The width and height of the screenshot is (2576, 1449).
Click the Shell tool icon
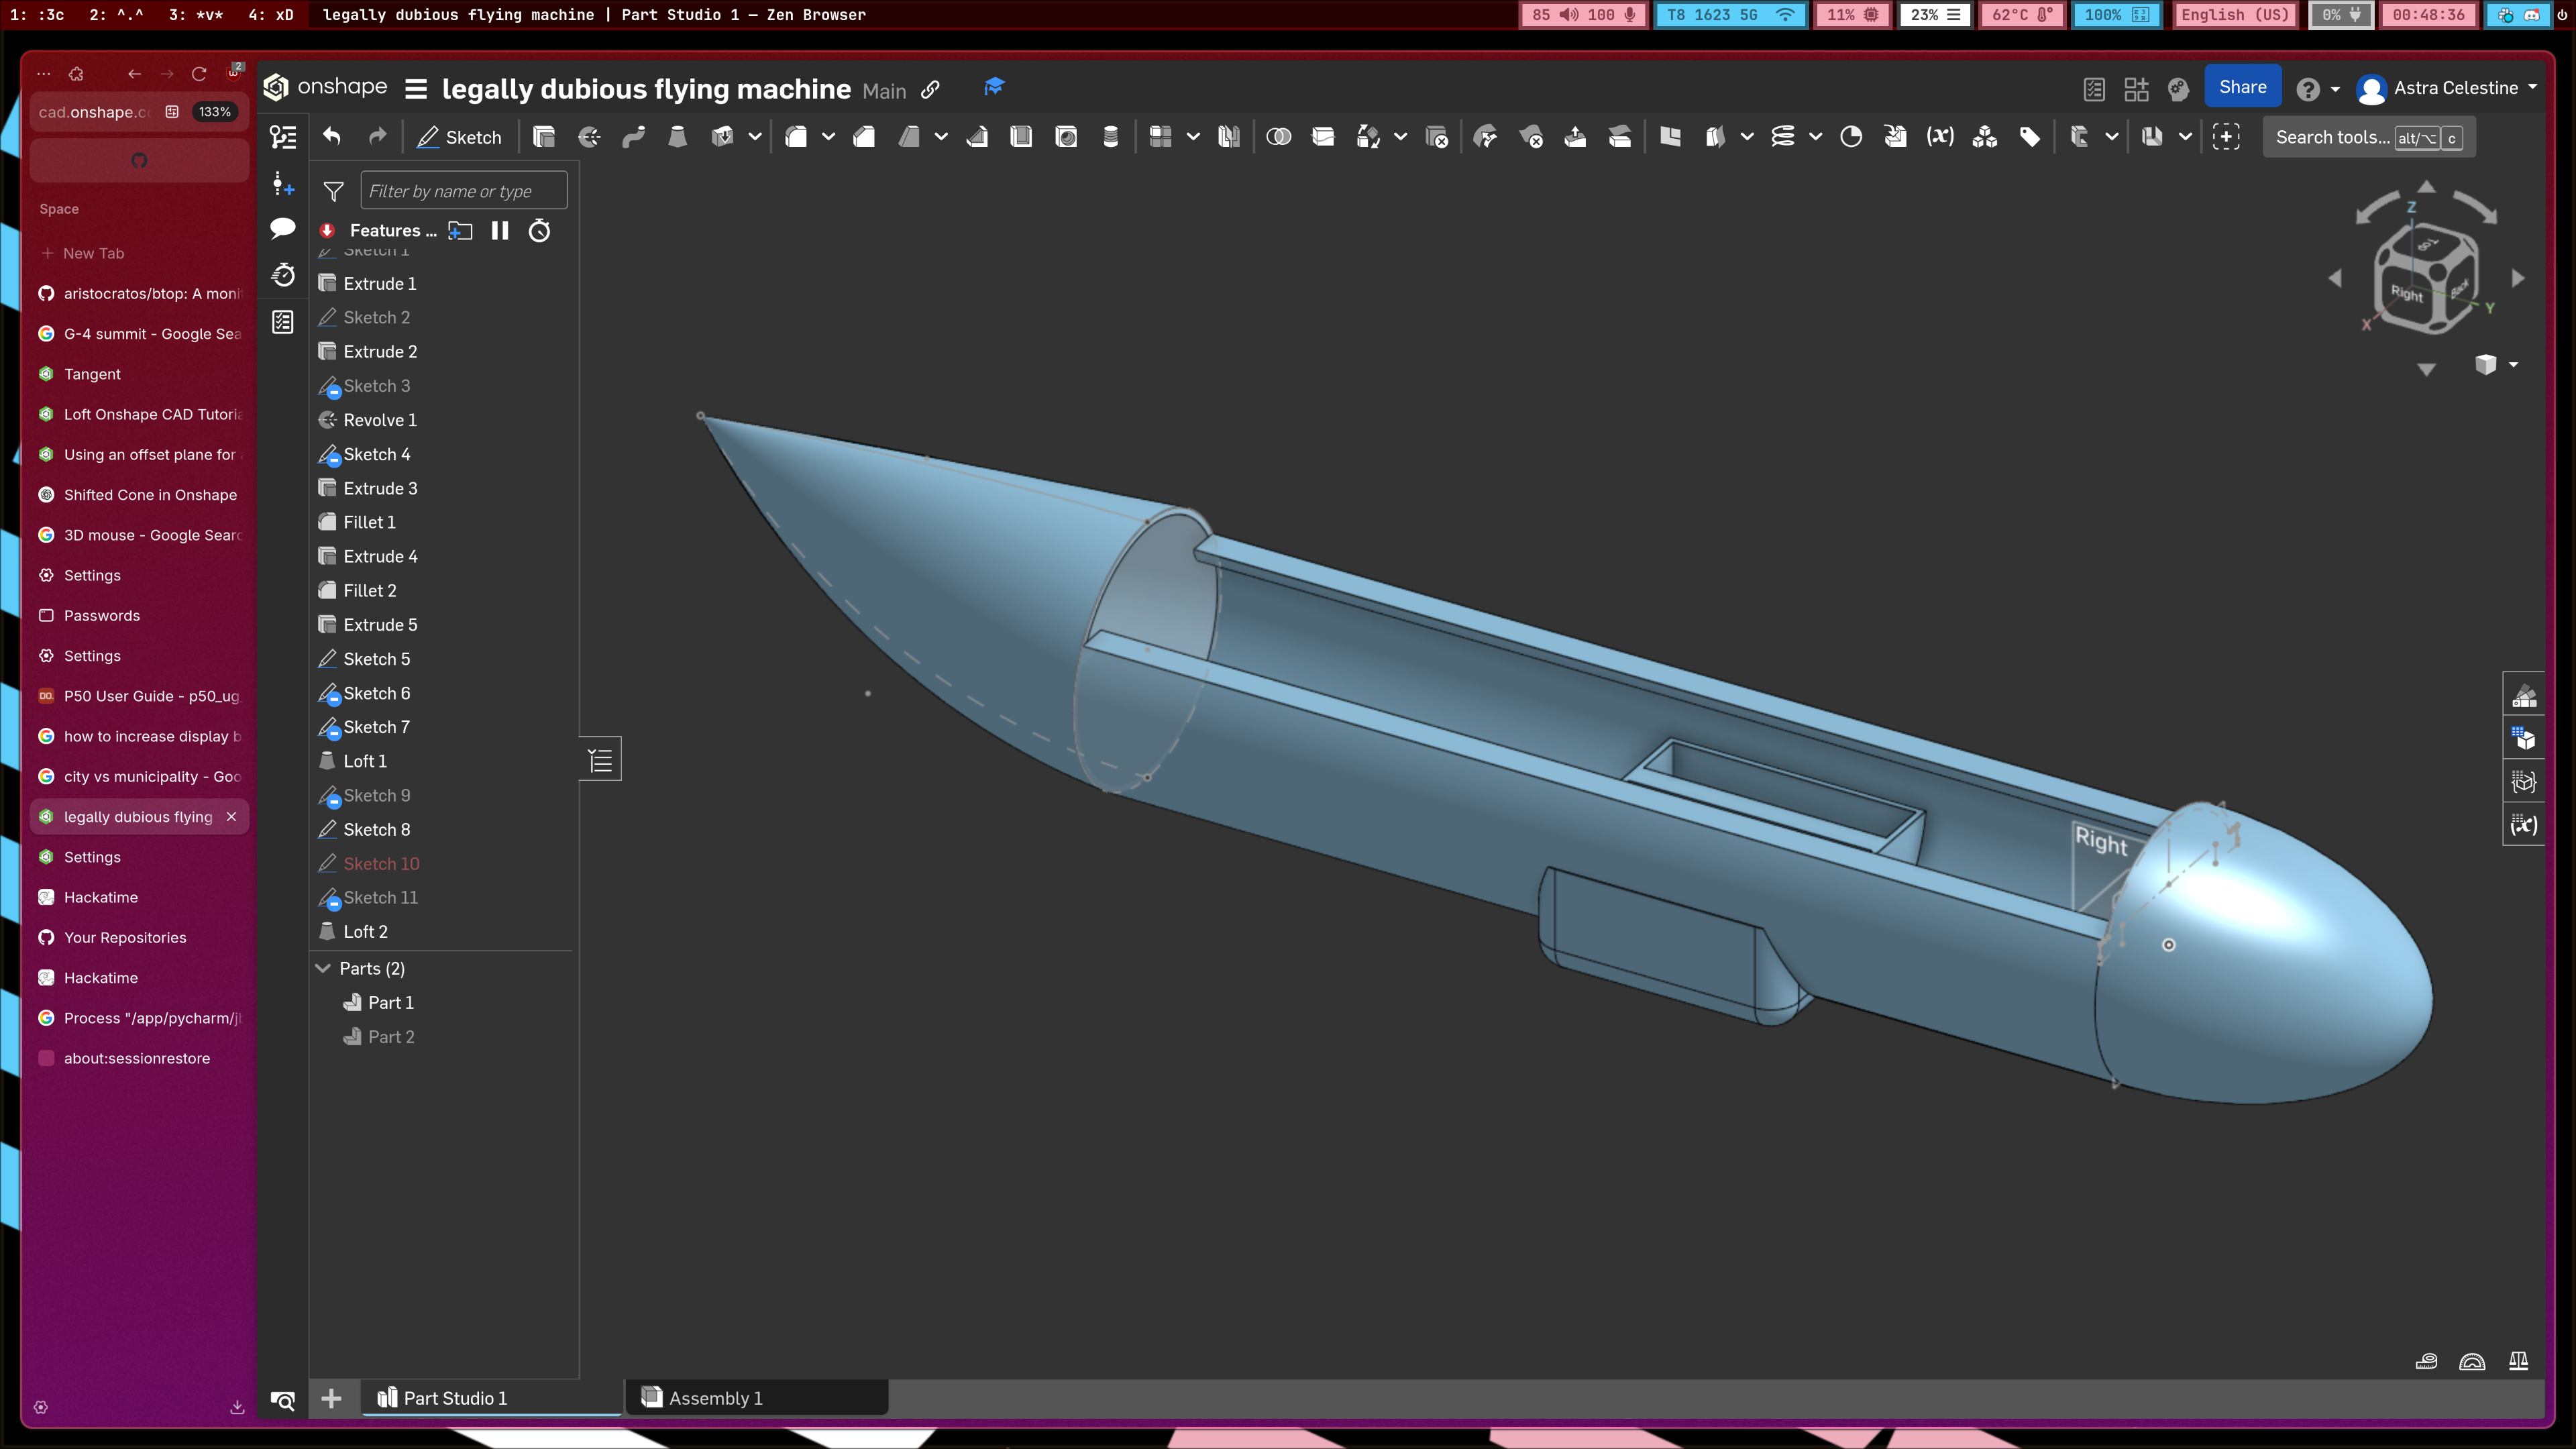pyautogui.click(x=1021, y=137)
